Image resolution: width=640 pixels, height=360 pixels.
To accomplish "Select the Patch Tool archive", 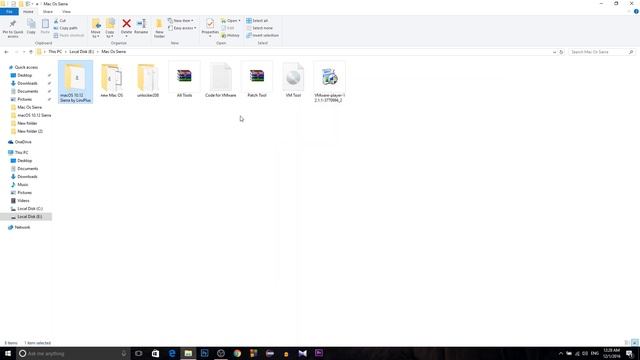I will pyautogui.click(x=257, y=80).
